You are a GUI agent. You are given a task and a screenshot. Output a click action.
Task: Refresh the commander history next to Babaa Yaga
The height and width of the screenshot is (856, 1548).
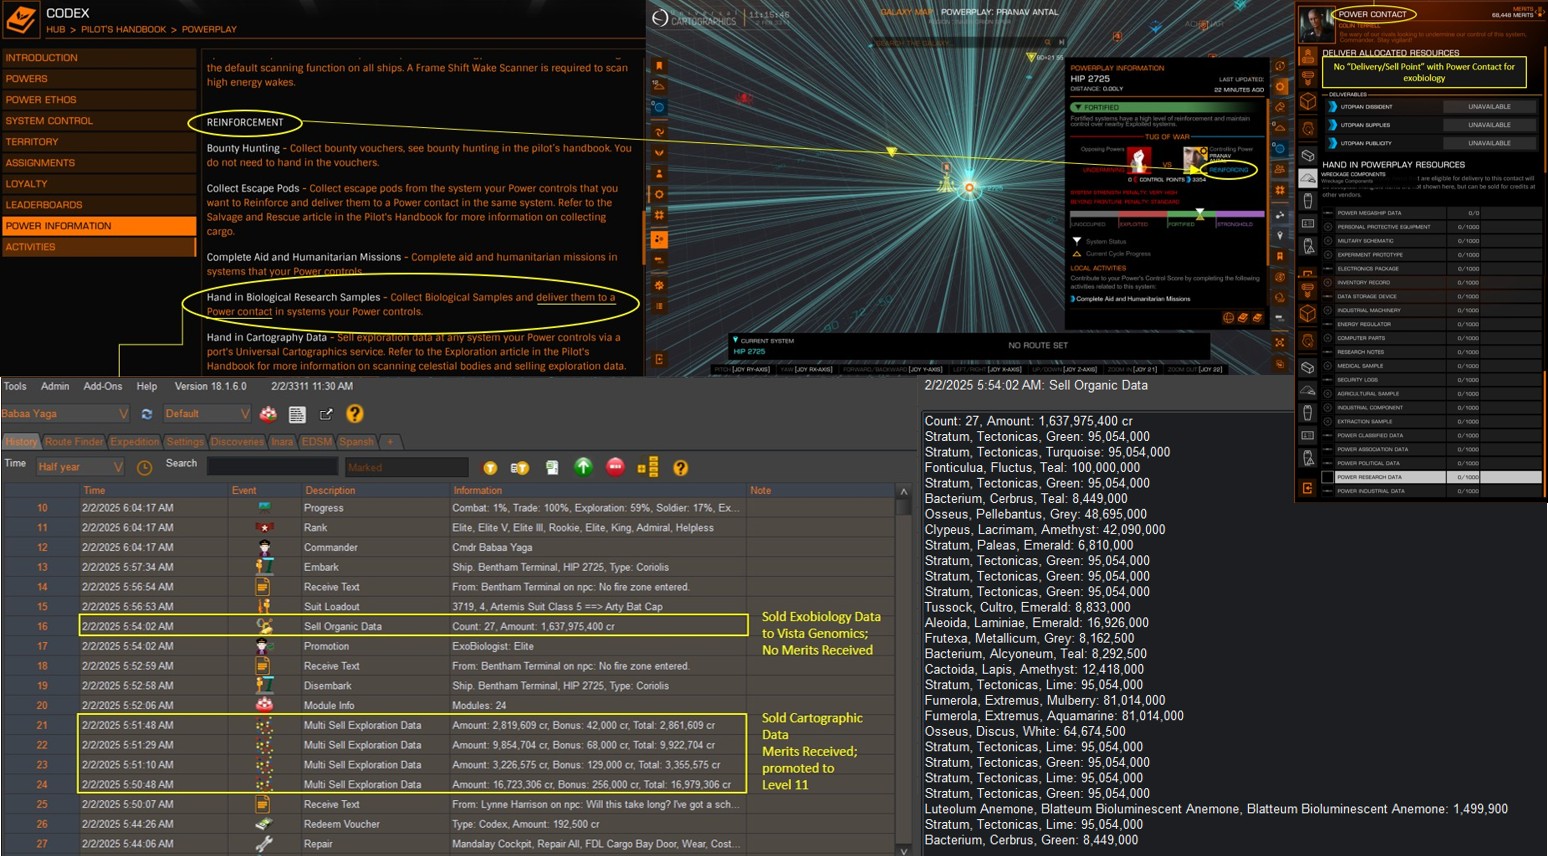point(147,414)
